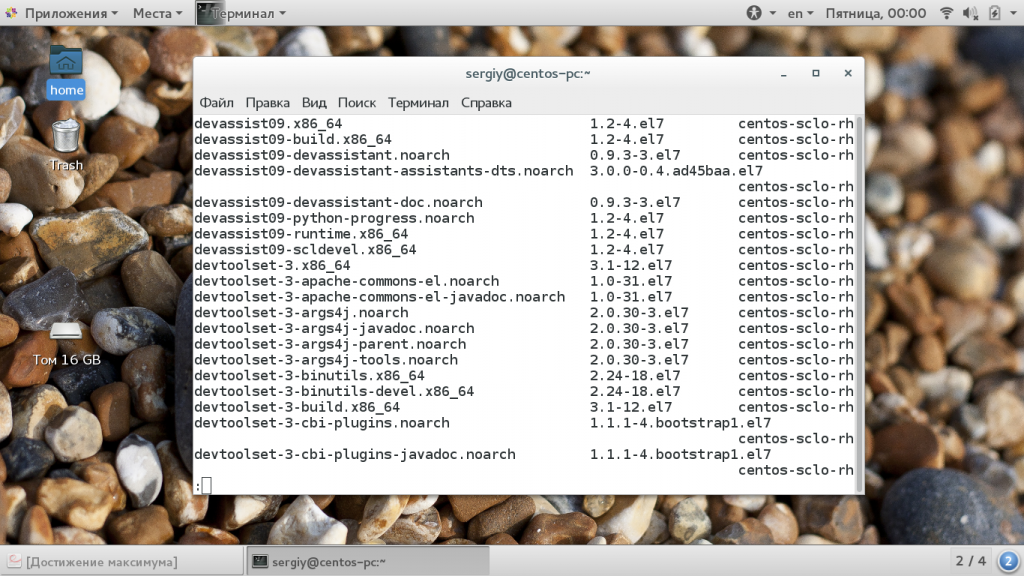Open the Справка help menu
This screenshot has width=1024, height=576.
[486, 102]
